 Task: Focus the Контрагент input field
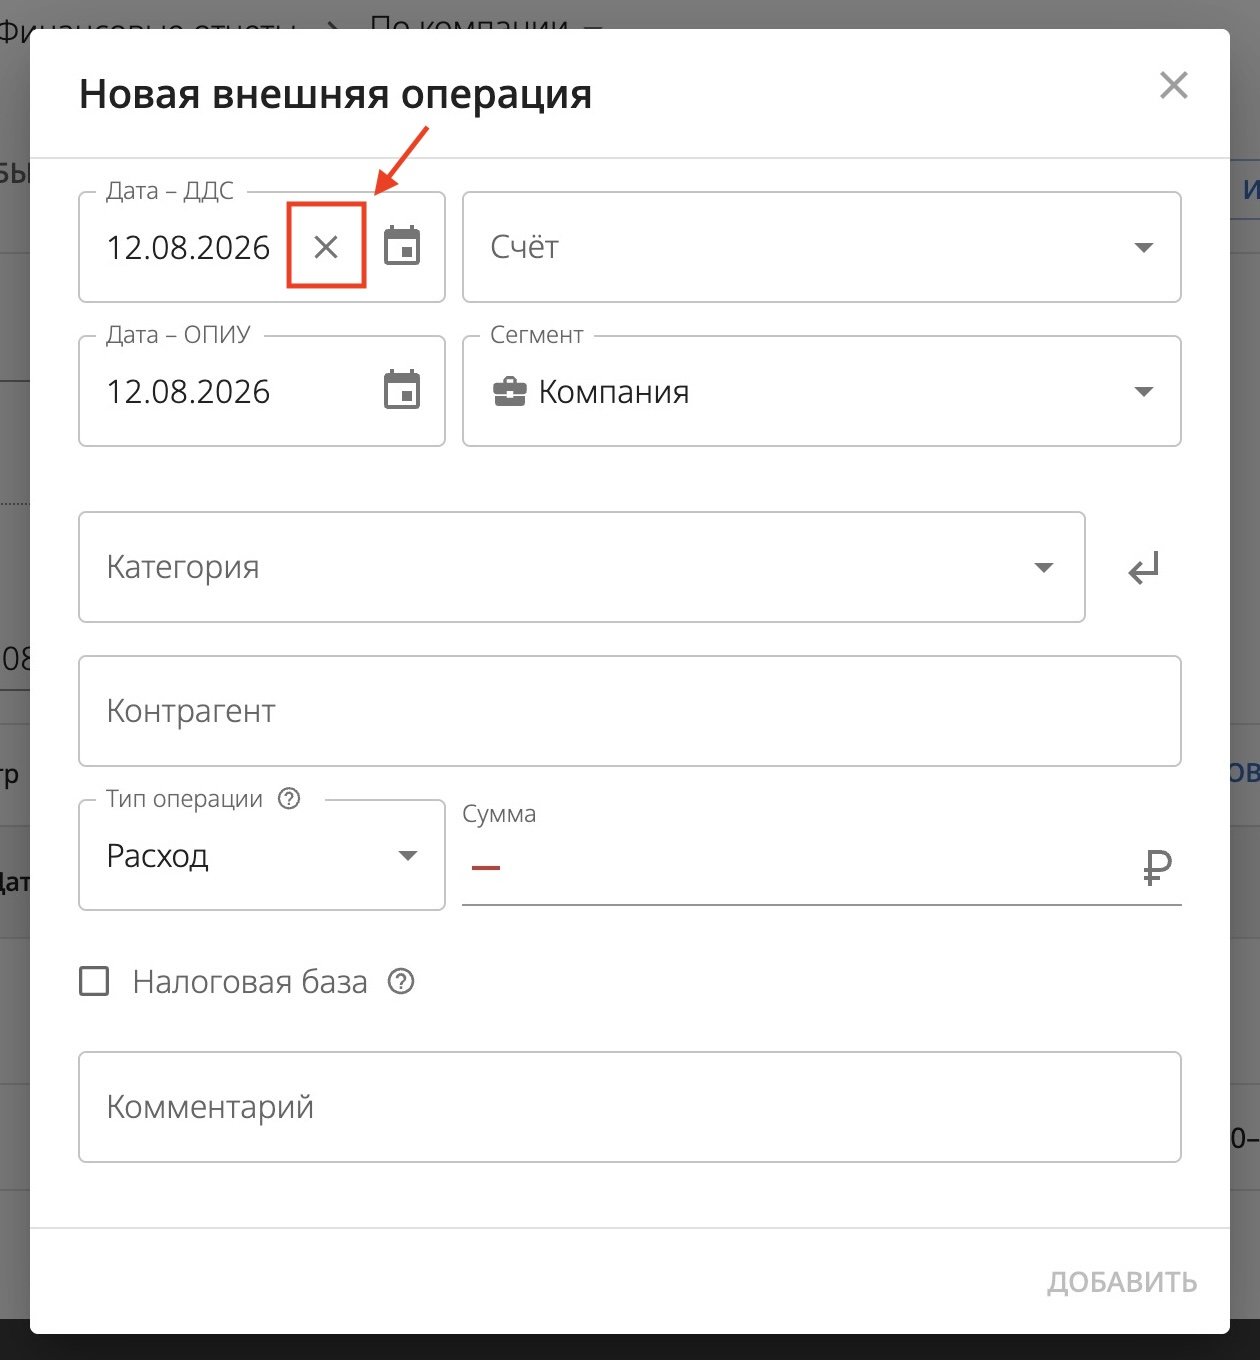click(630, 711)
